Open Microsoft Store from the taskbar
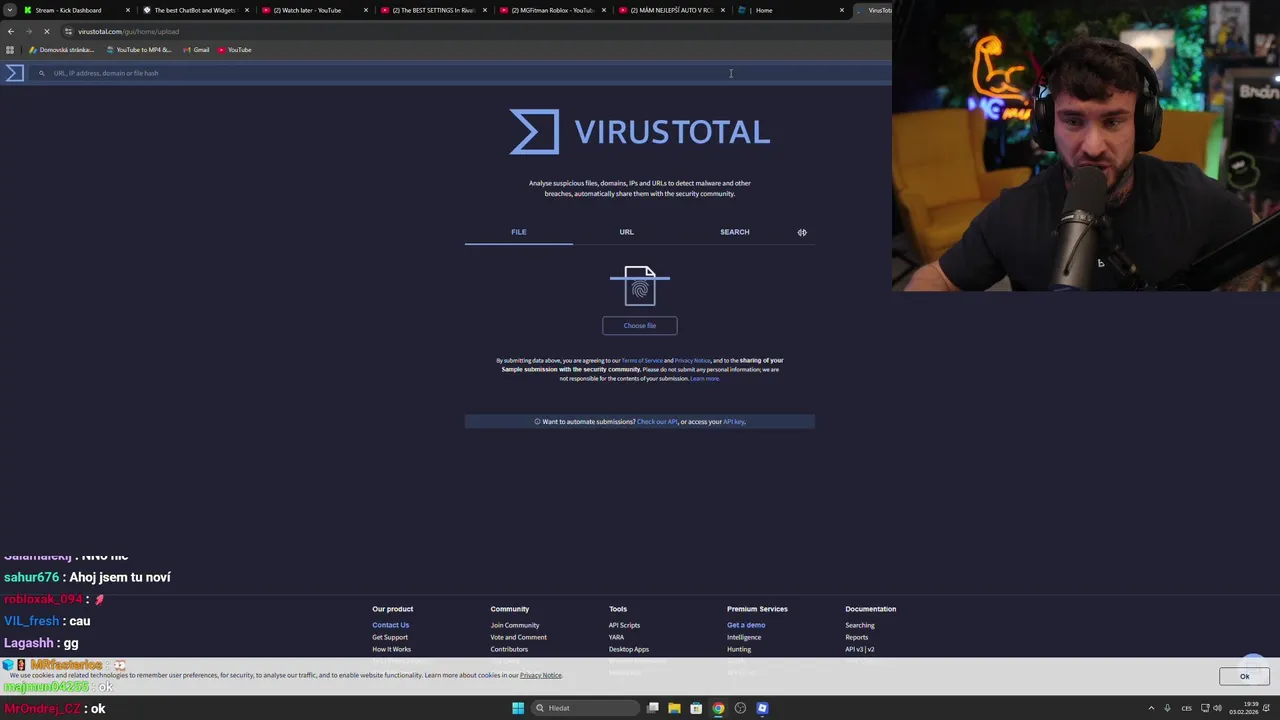1280x720 pixels. click(696, 708)
